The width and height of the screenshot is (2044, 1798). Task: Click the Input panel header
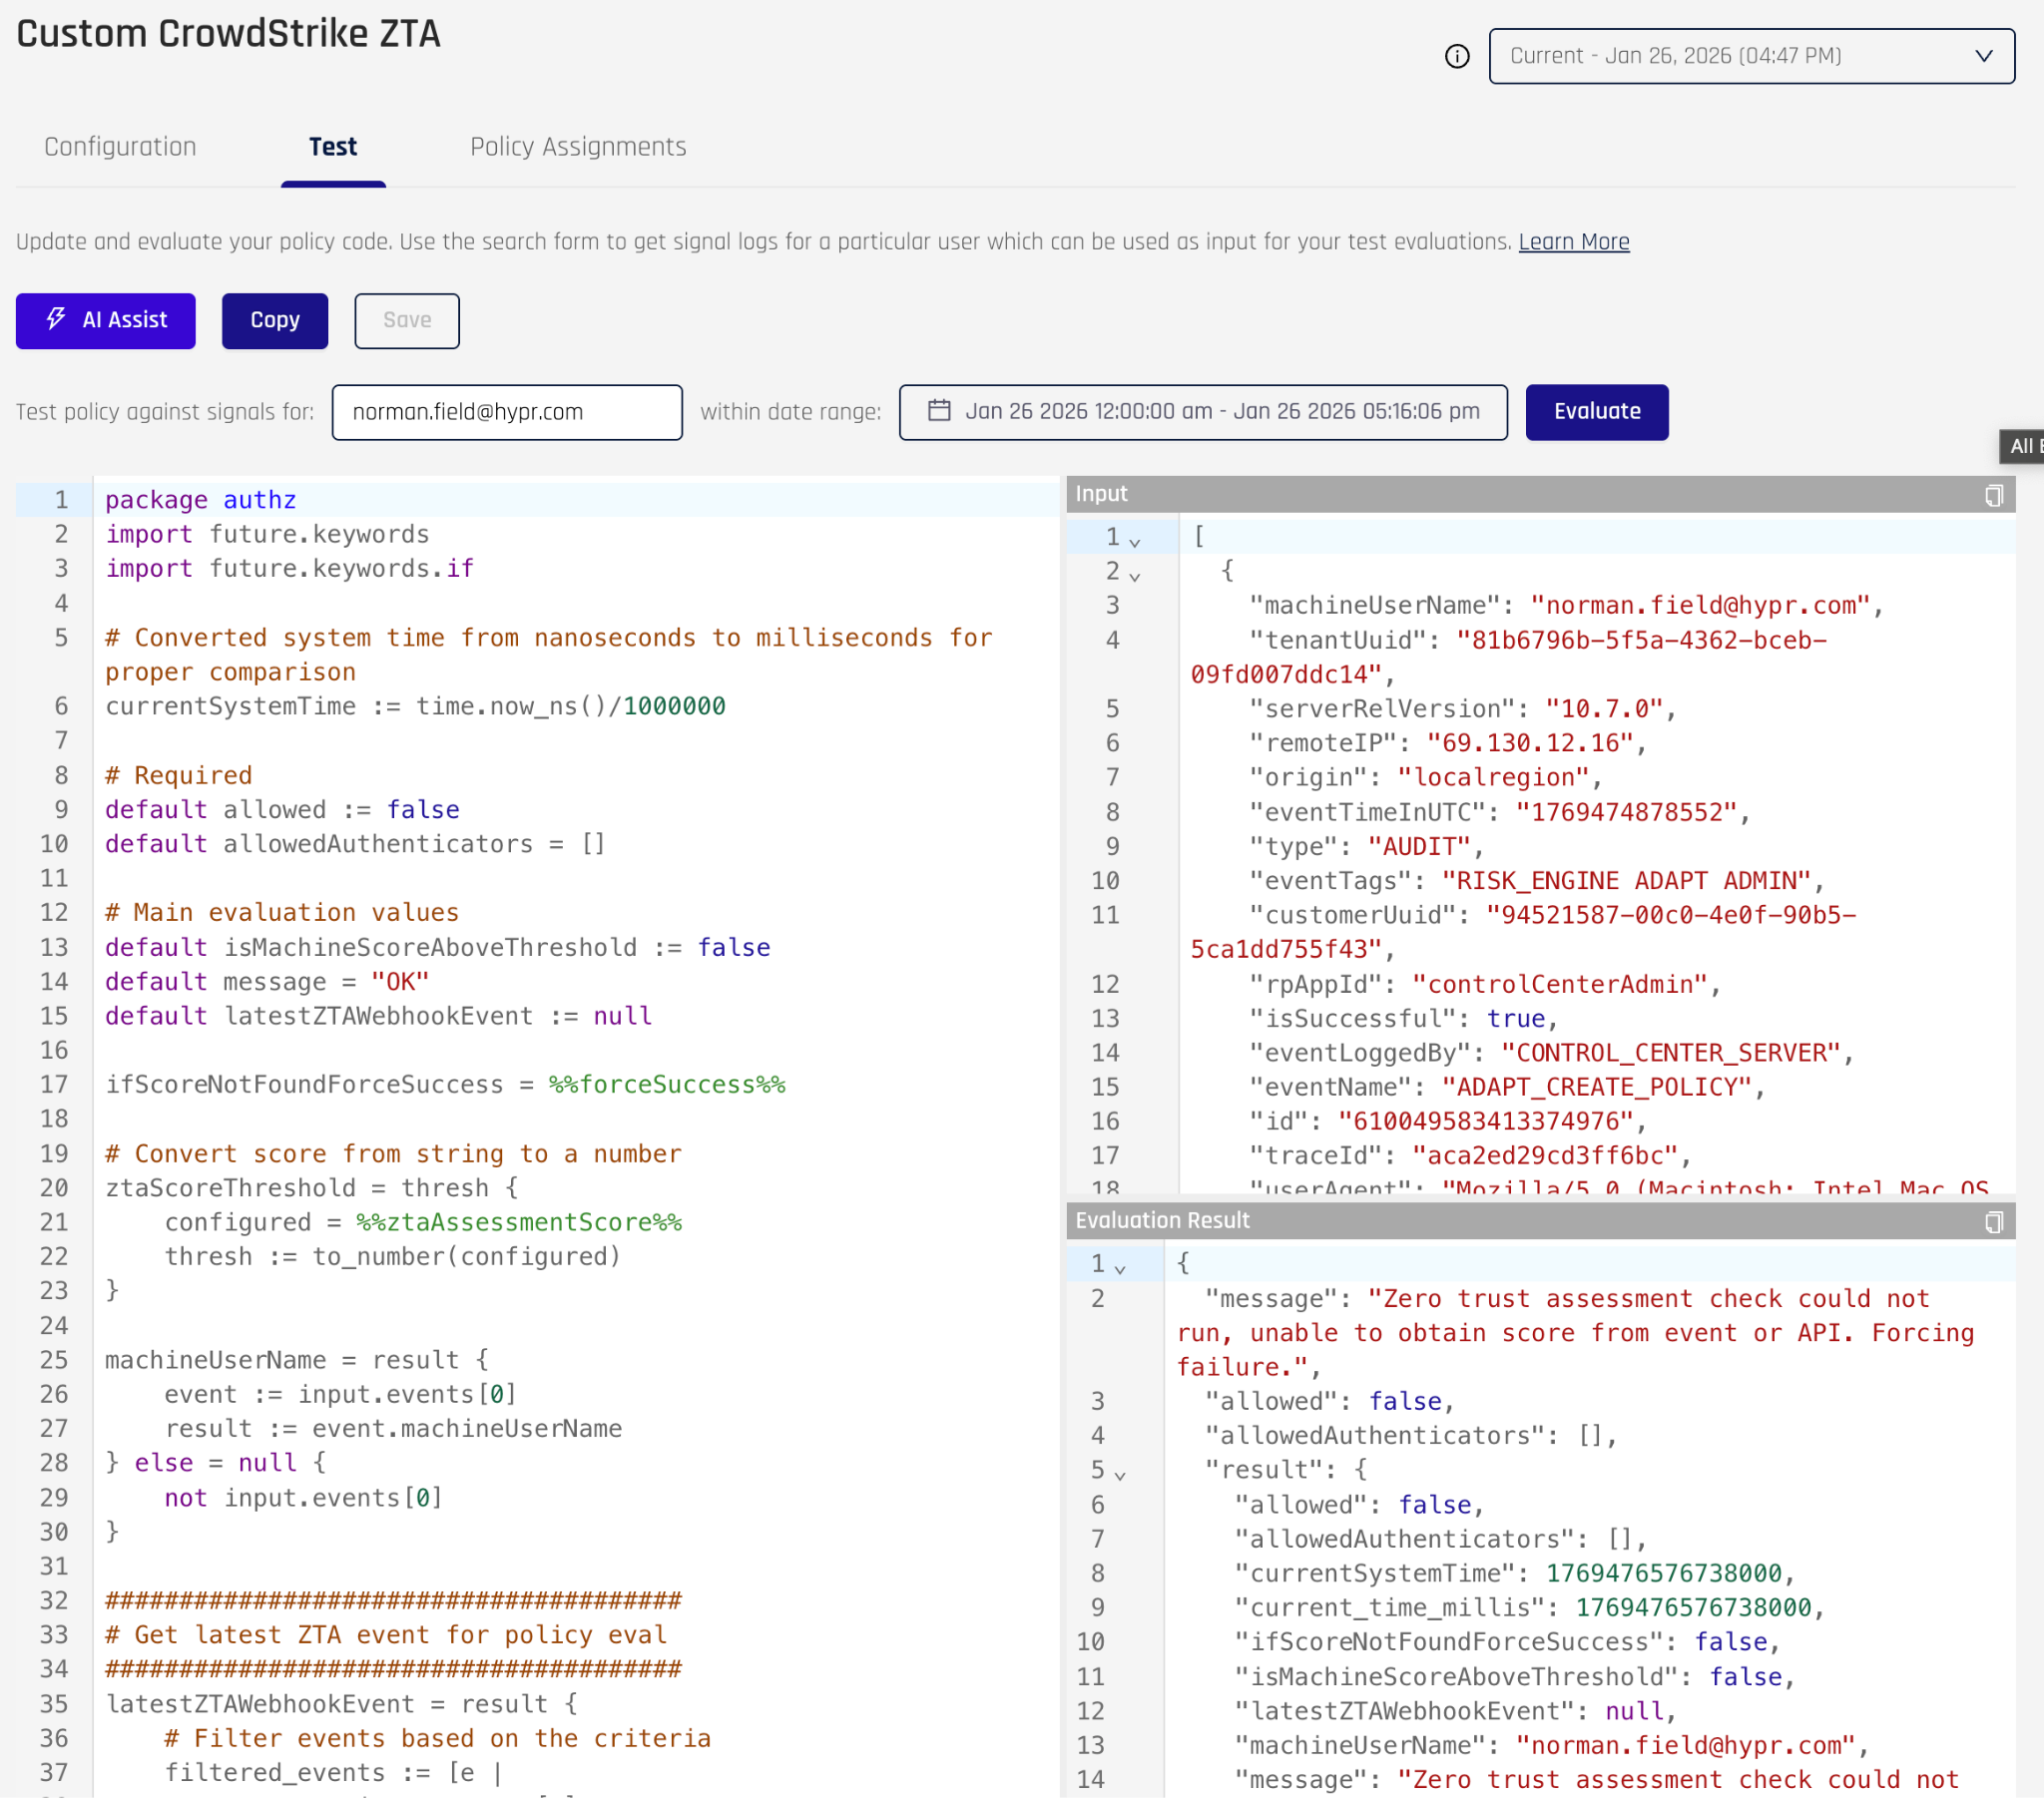(1540, 494)
